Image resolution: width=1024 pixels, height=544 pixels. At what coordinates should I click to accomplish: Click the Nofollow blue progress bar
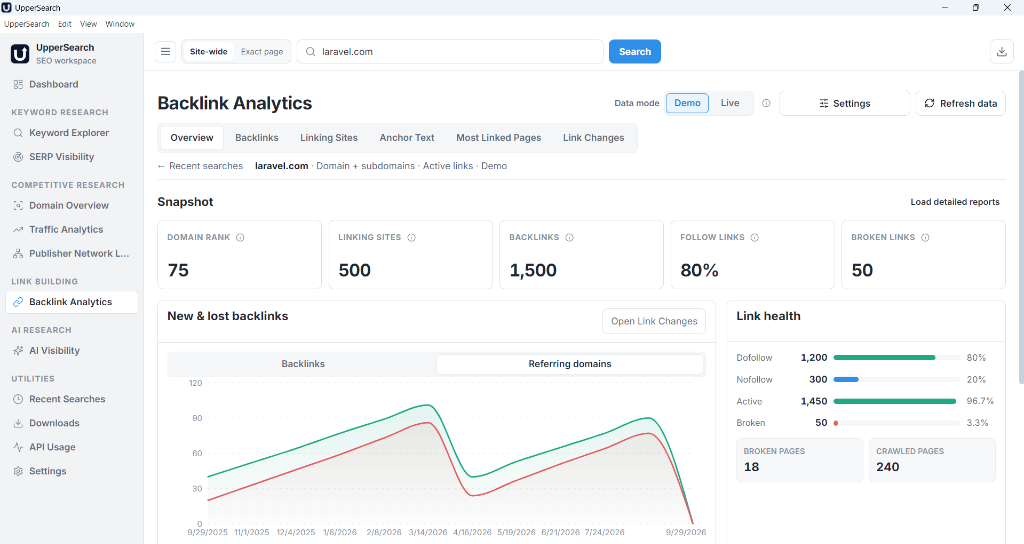coord(846,379)
